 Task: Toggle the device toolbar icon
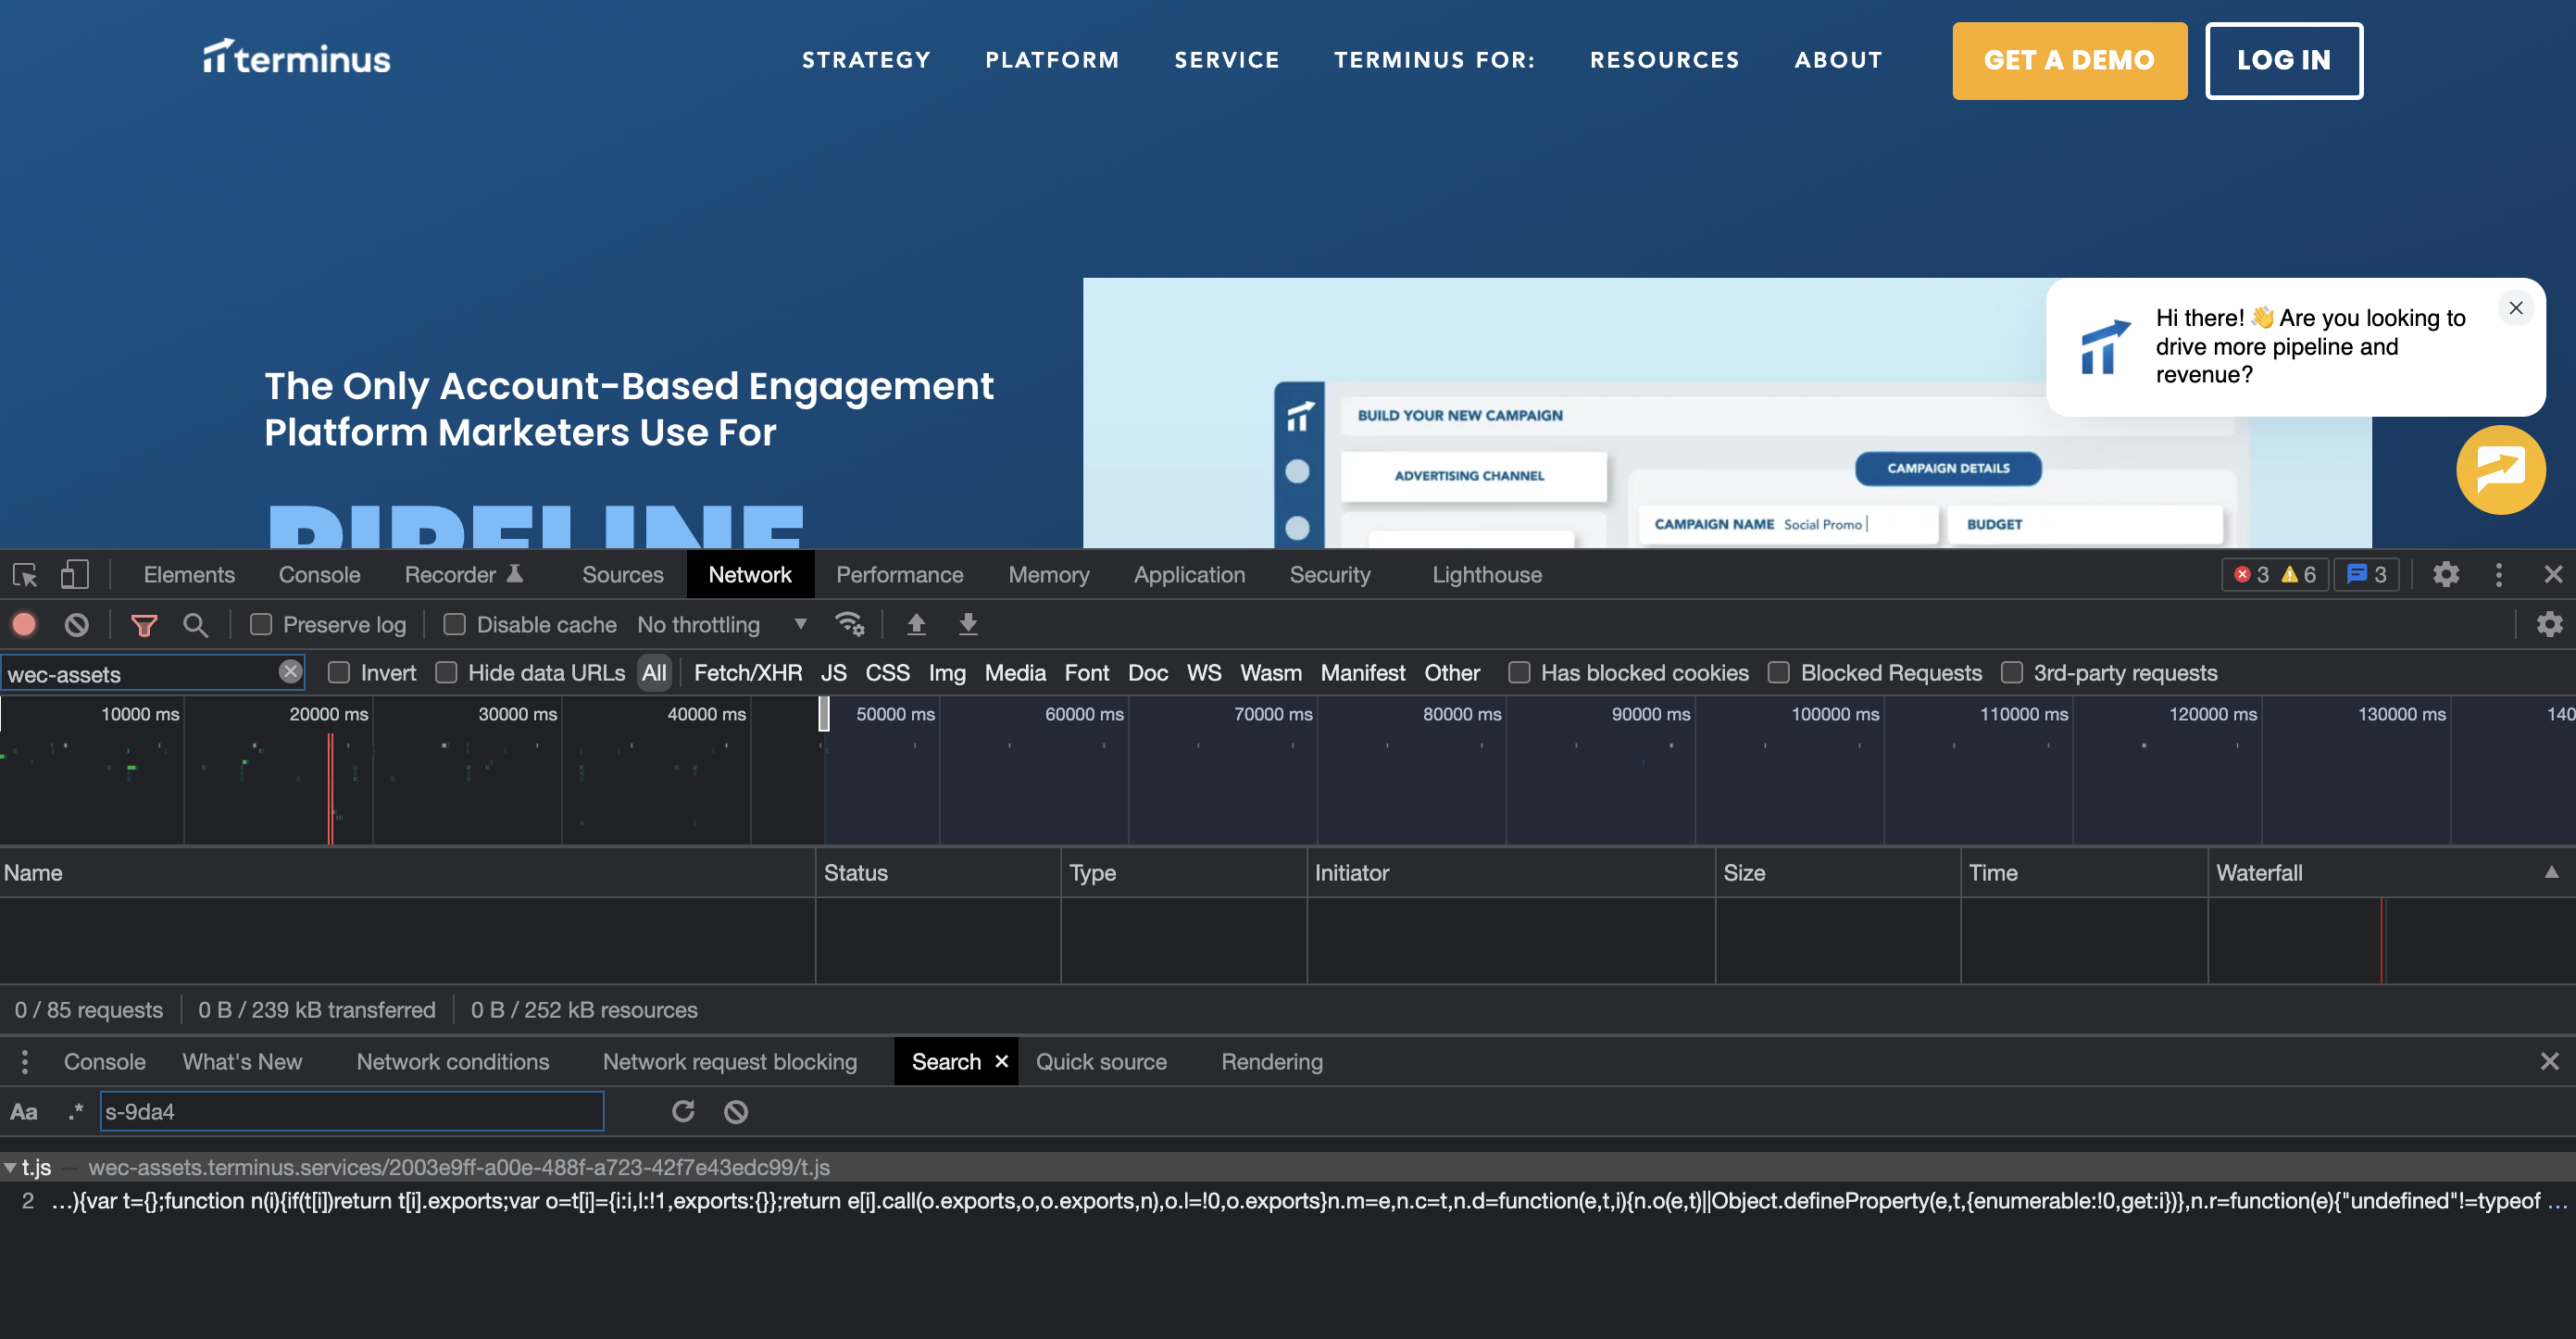(x=74, y=575)
